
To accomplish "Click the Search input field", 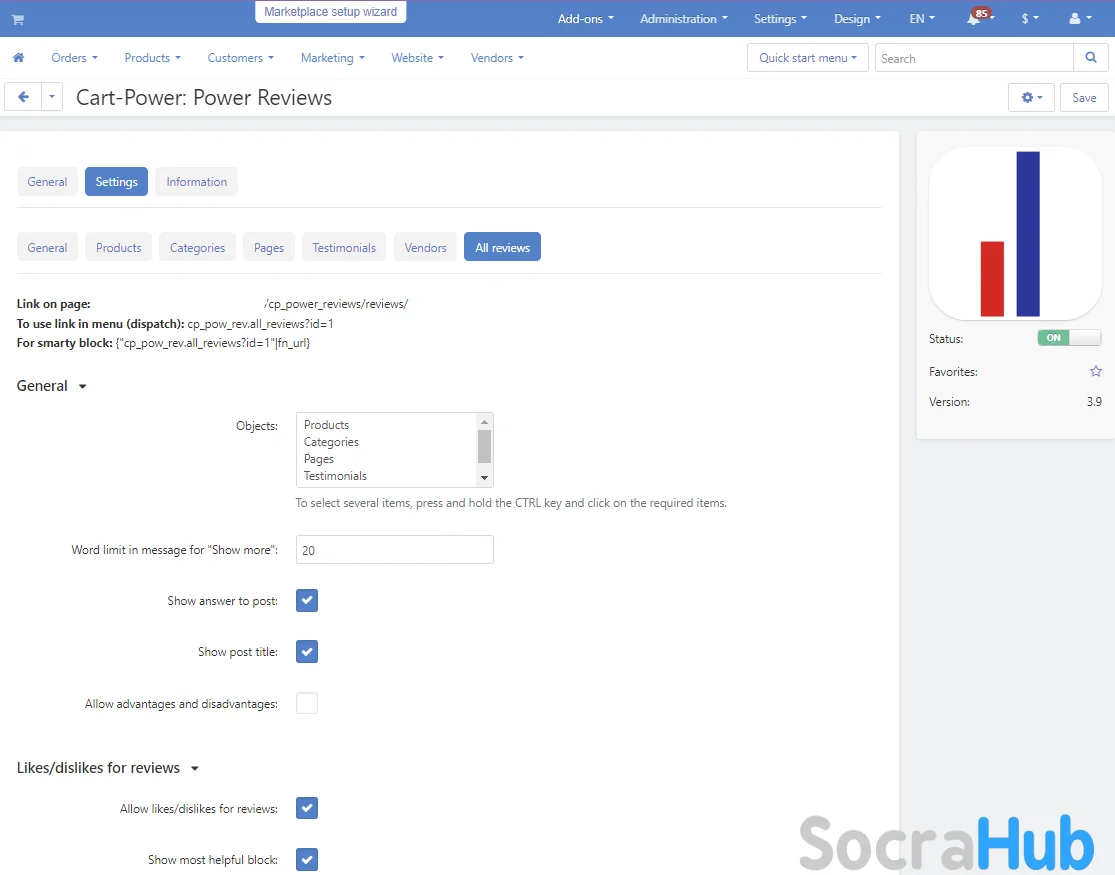I will tap(973, 58).
